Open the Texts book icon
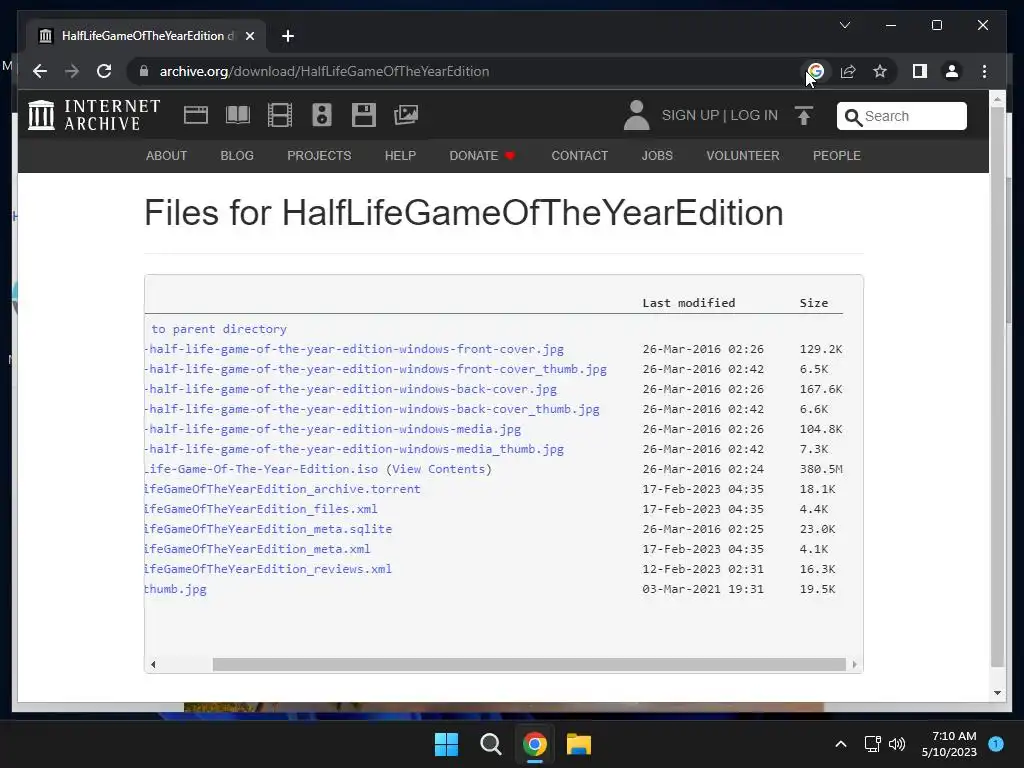Viewport: 1024px width, 768px height. 238,115
